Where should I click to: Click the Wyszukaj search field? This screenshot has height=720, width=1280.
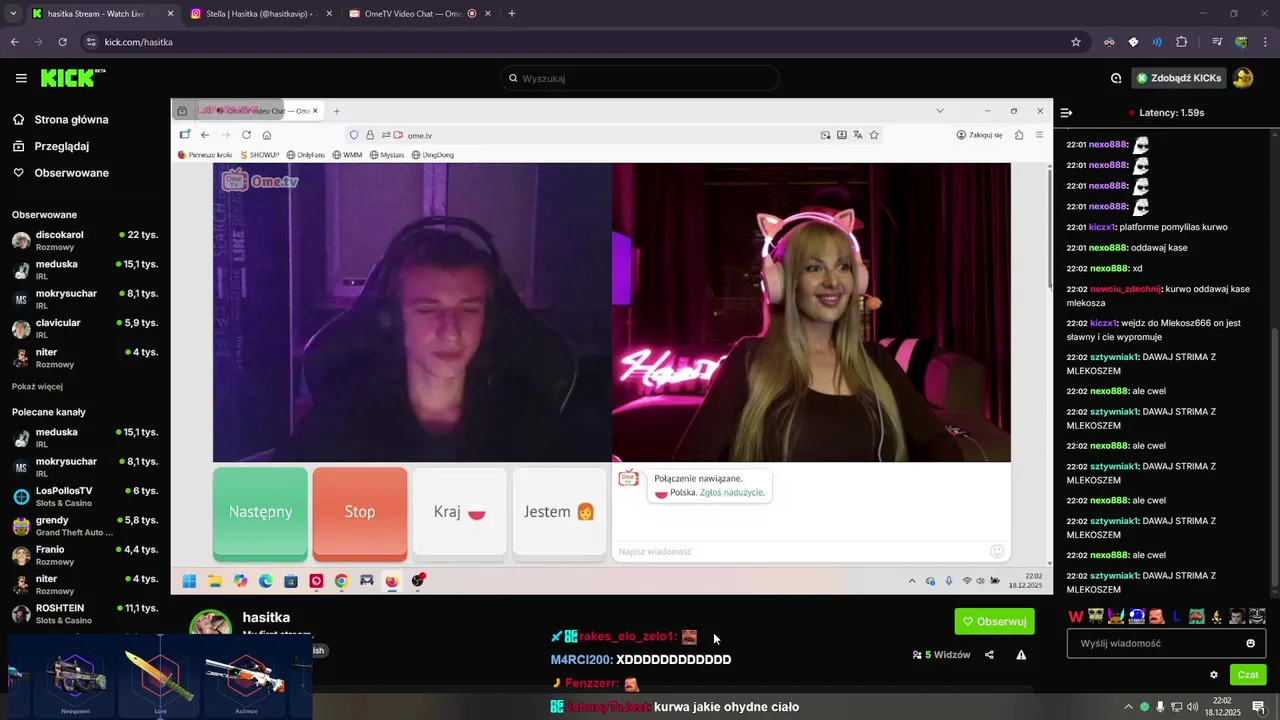640,78
